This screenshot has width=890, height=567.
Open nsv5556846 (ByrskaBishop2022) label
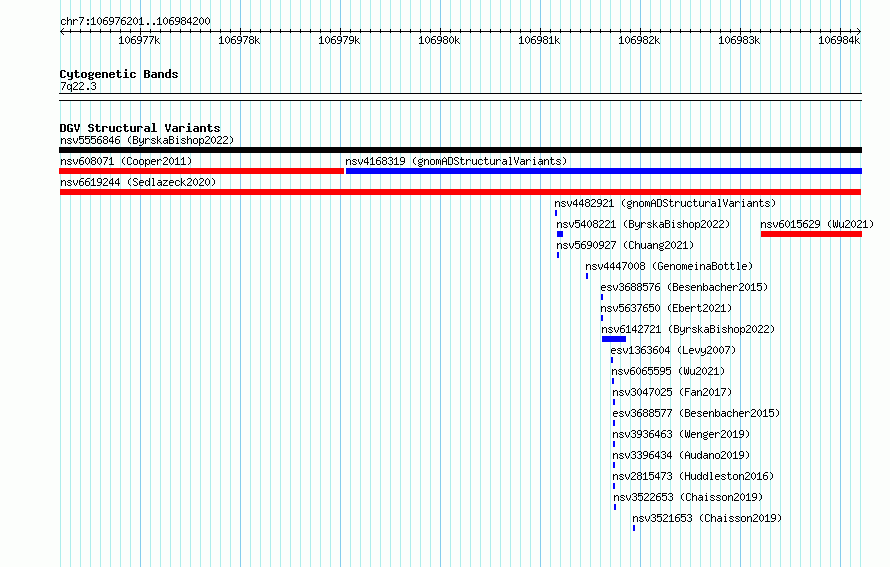147,140
